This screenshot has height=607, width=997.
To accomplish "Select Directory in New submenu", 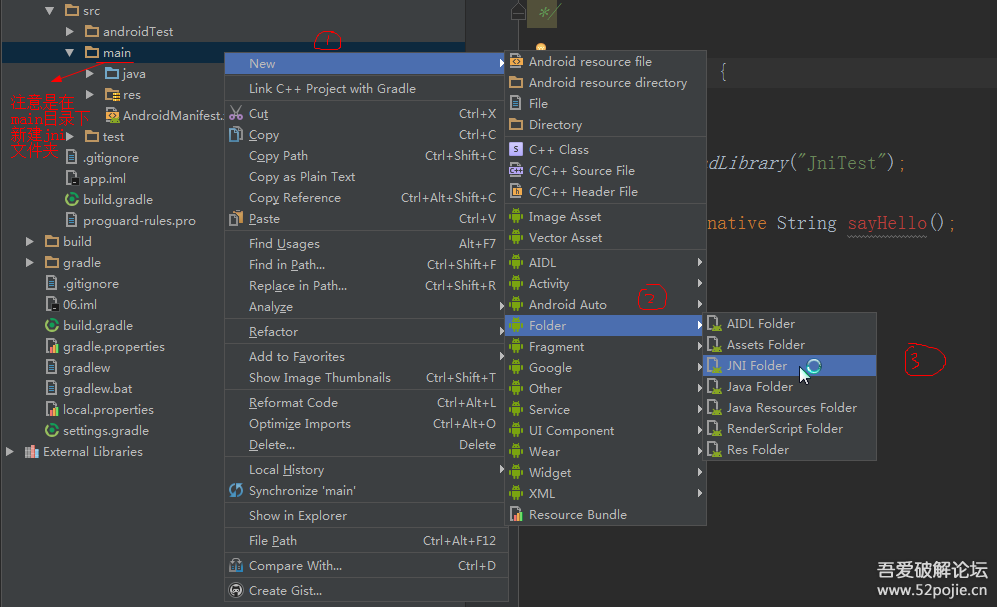I will click(605, 125).
